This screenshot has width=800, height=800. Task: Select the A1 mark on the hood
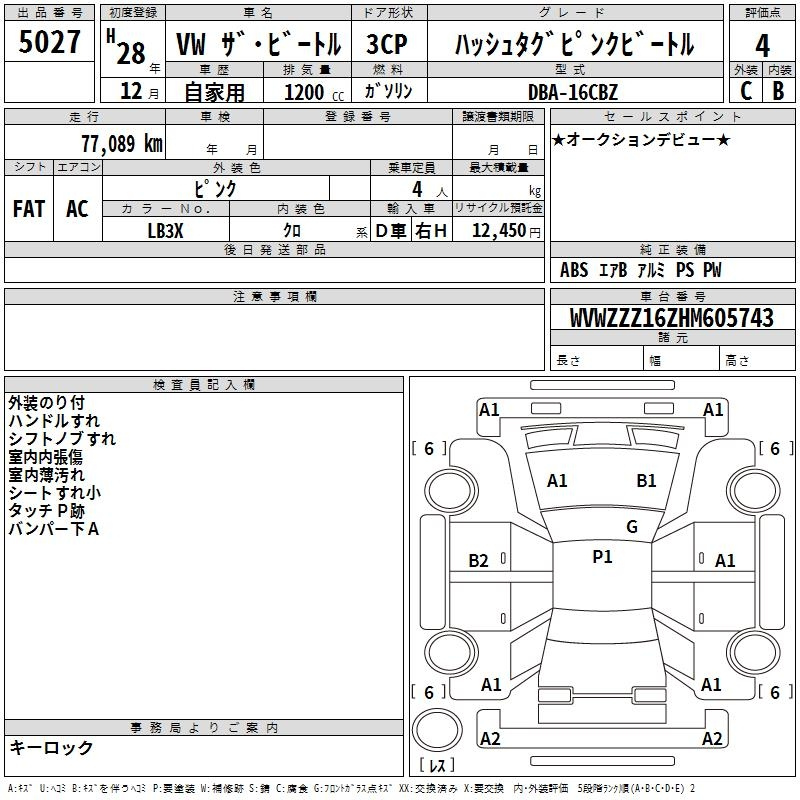pyautogui.click(x=557, y=481)
